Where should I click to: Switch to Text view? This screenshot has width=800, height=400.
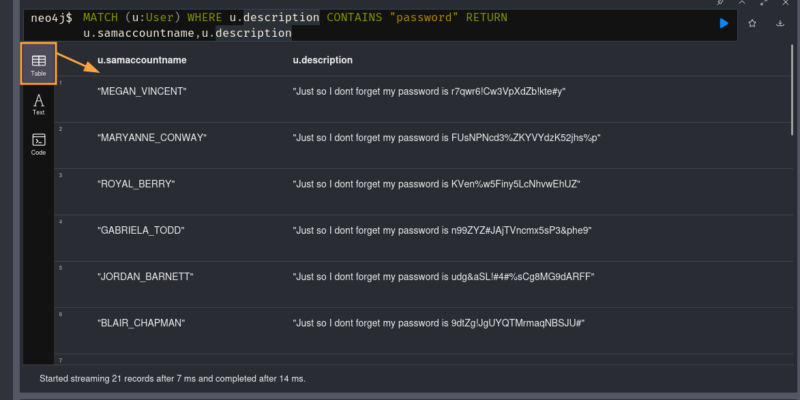click(x=38, y=104)
